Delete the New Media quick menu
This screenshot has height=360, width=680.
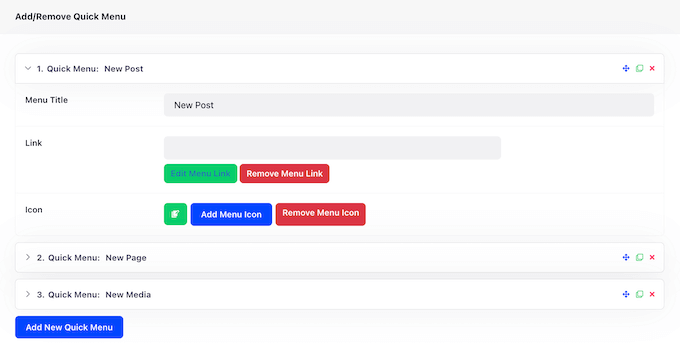[652, 295]
